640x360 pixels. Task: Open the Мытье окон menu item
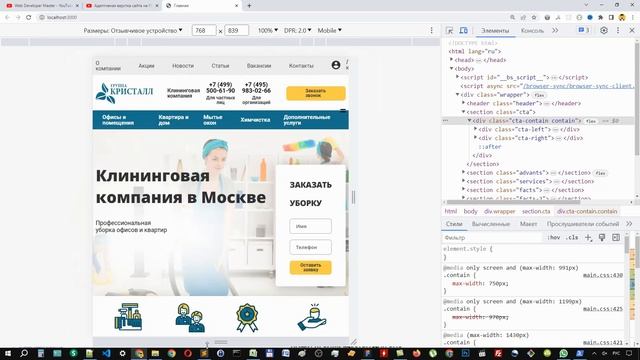[213, 120]
